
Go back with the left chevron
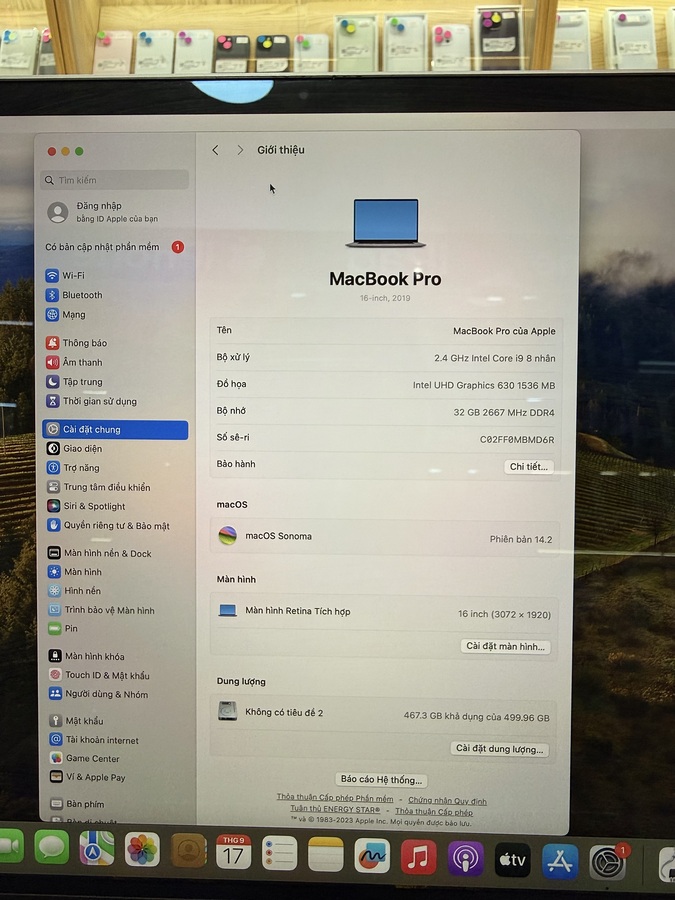click(215, 150)
